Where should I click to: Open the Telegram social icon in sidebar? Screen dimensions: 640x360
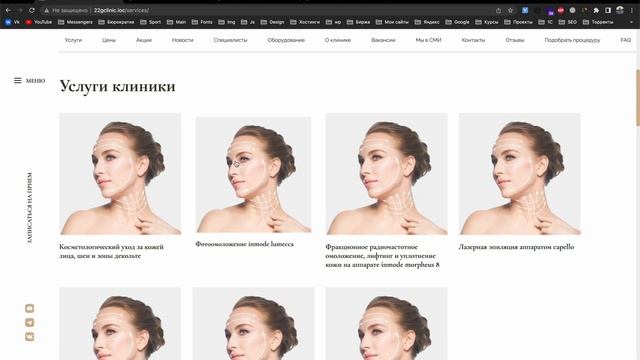[x=29, y=322]
